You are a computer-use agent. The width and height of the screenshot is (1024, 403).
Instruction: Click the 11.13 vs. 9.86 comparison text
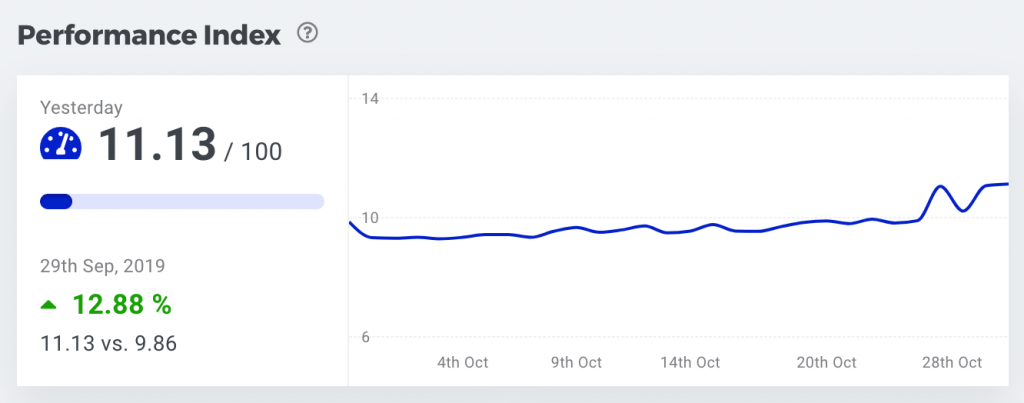108,343
